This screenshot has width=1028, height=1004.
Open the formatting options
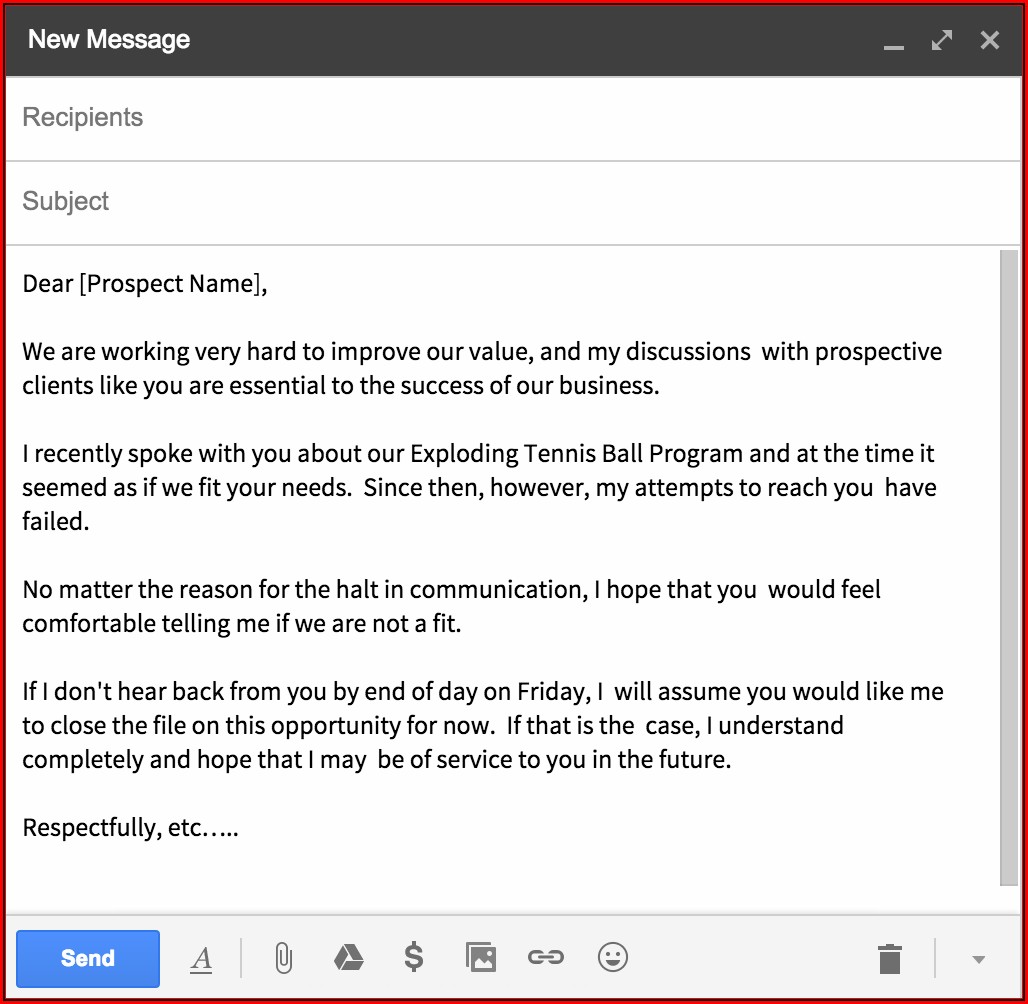click(202, 959)
